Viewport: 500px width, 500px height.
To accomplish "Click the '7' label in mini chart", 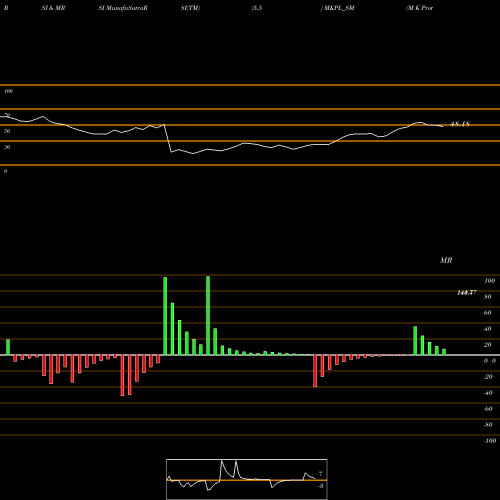I will pos(321,474).
